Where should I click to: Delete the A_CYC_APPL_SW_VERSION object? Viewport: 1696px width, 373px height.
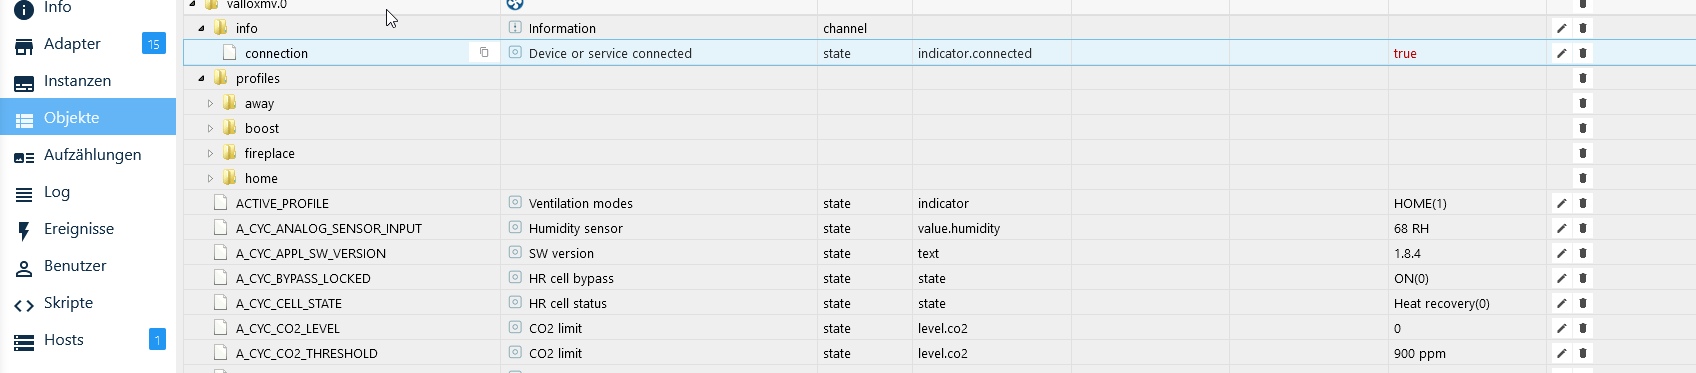click(1583, 253)
